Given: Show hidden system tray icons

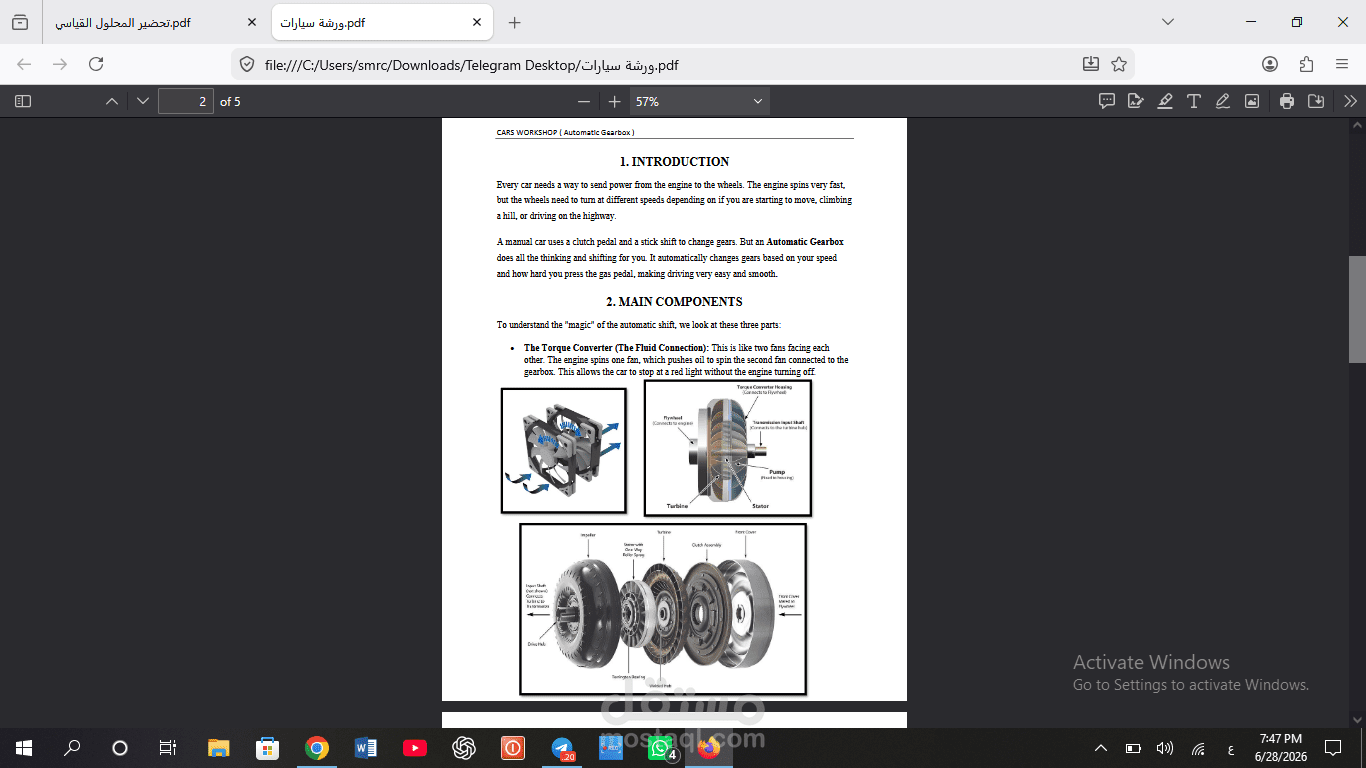Looking at the screenshot, I should [x=1101, y=748].
